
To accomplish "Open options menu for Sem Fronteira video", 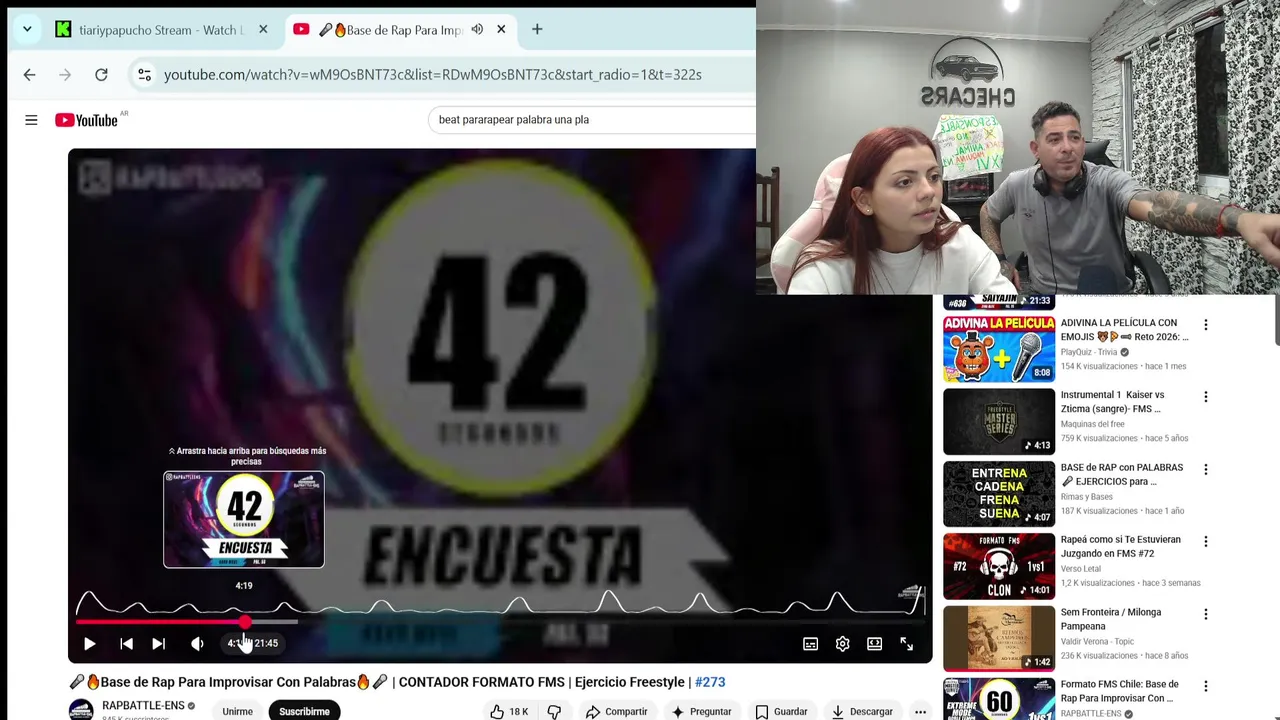I will (x=1206, y=614).
